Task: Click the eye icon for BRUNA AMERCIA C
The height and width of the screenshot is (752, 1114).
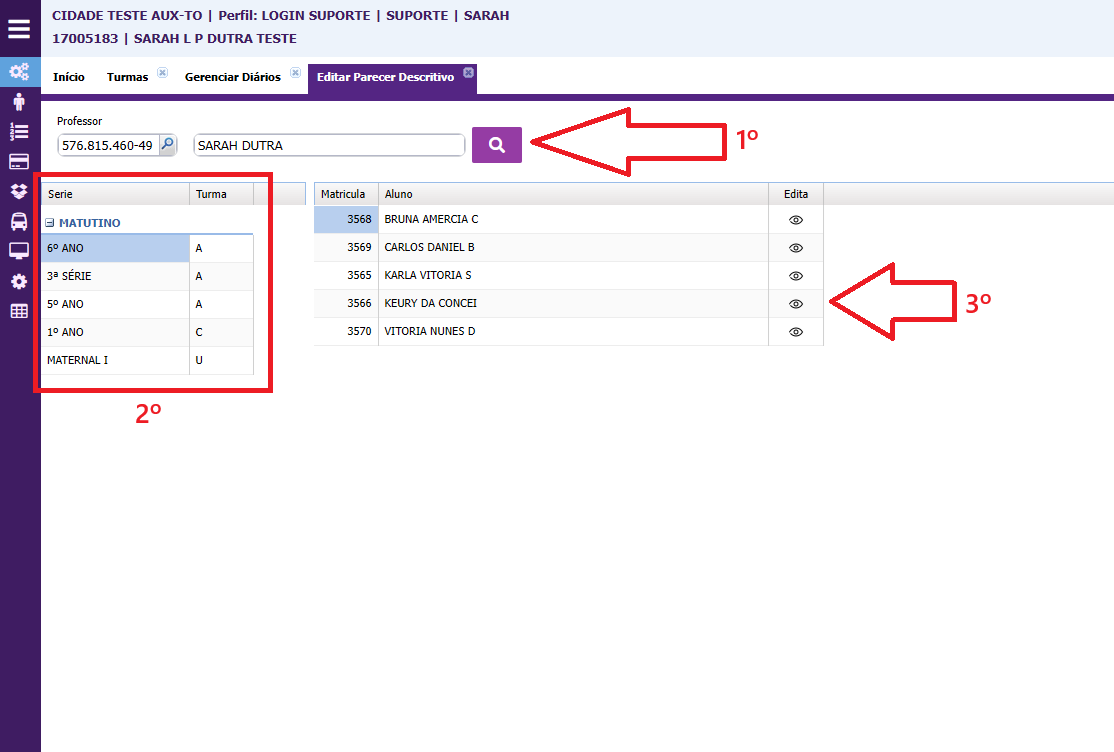Action: coord(796,219)
